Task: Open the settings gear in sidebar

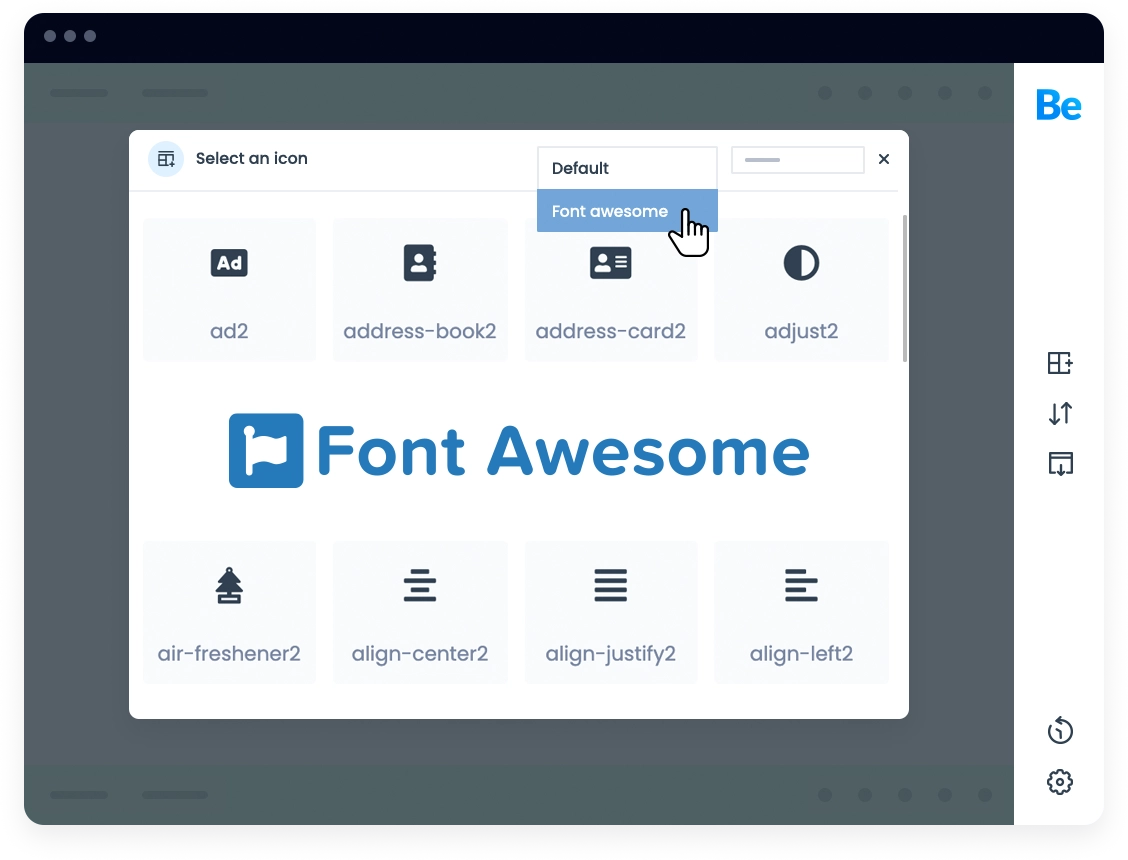Action: pyautogui.click(x=1060, y=781)
